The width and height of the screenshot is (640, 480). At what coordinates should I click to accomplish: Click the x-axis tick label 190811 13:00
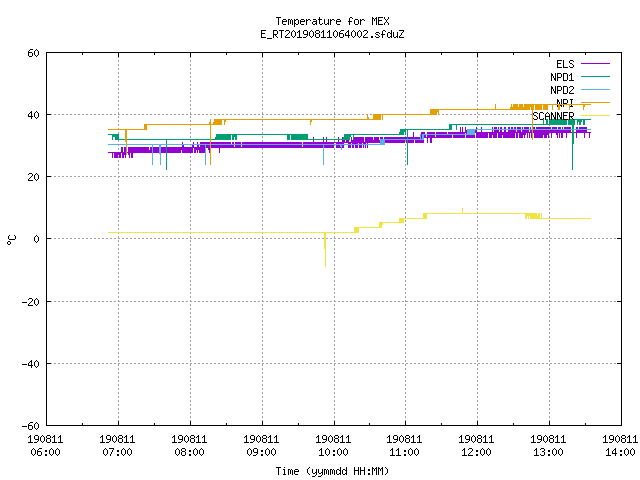pyautogui.click(x=548, y=446)
